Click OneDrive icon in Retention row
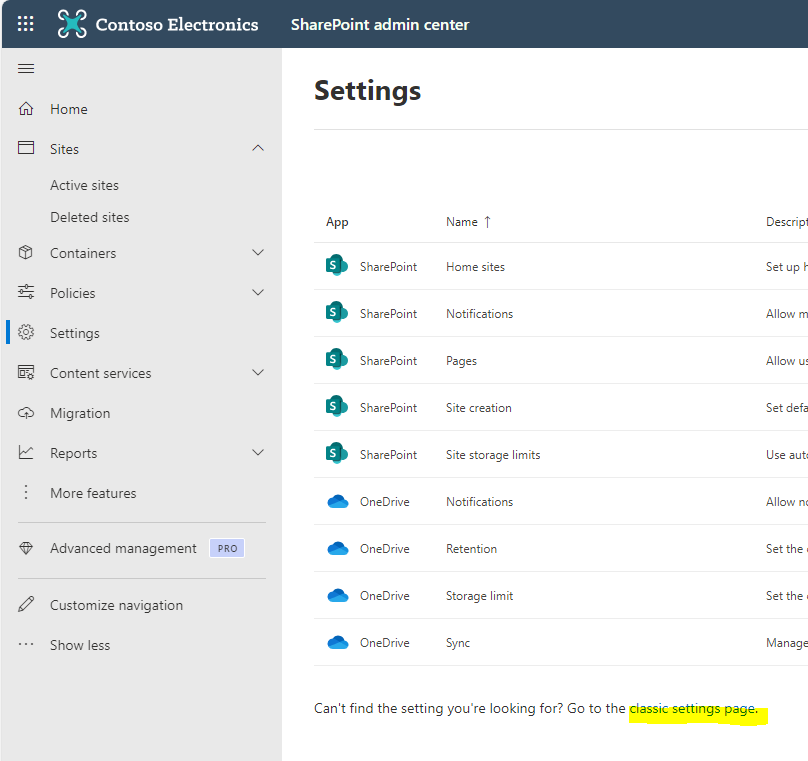This screenshot has width=808, height=761. [338, 548]
